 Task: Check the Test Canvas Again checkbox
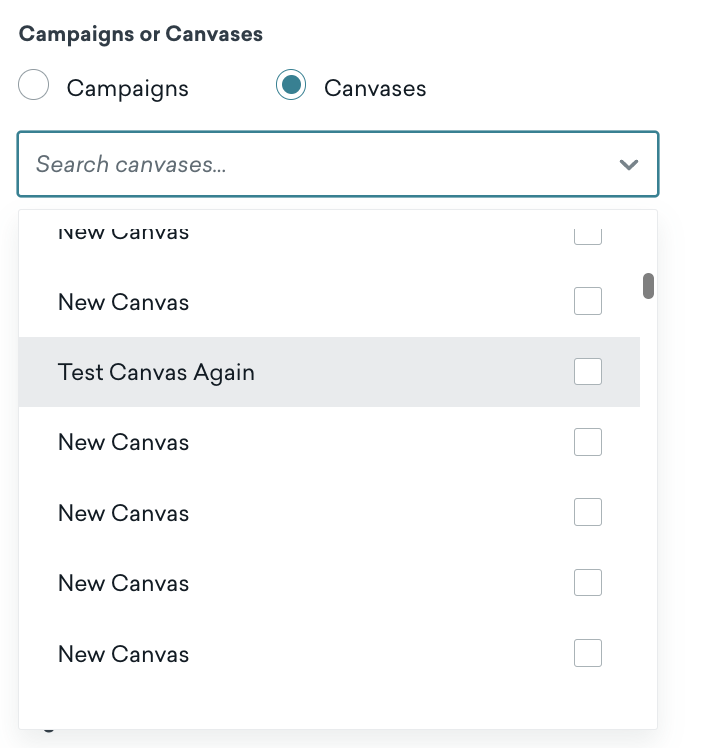[x=587, y=372]
